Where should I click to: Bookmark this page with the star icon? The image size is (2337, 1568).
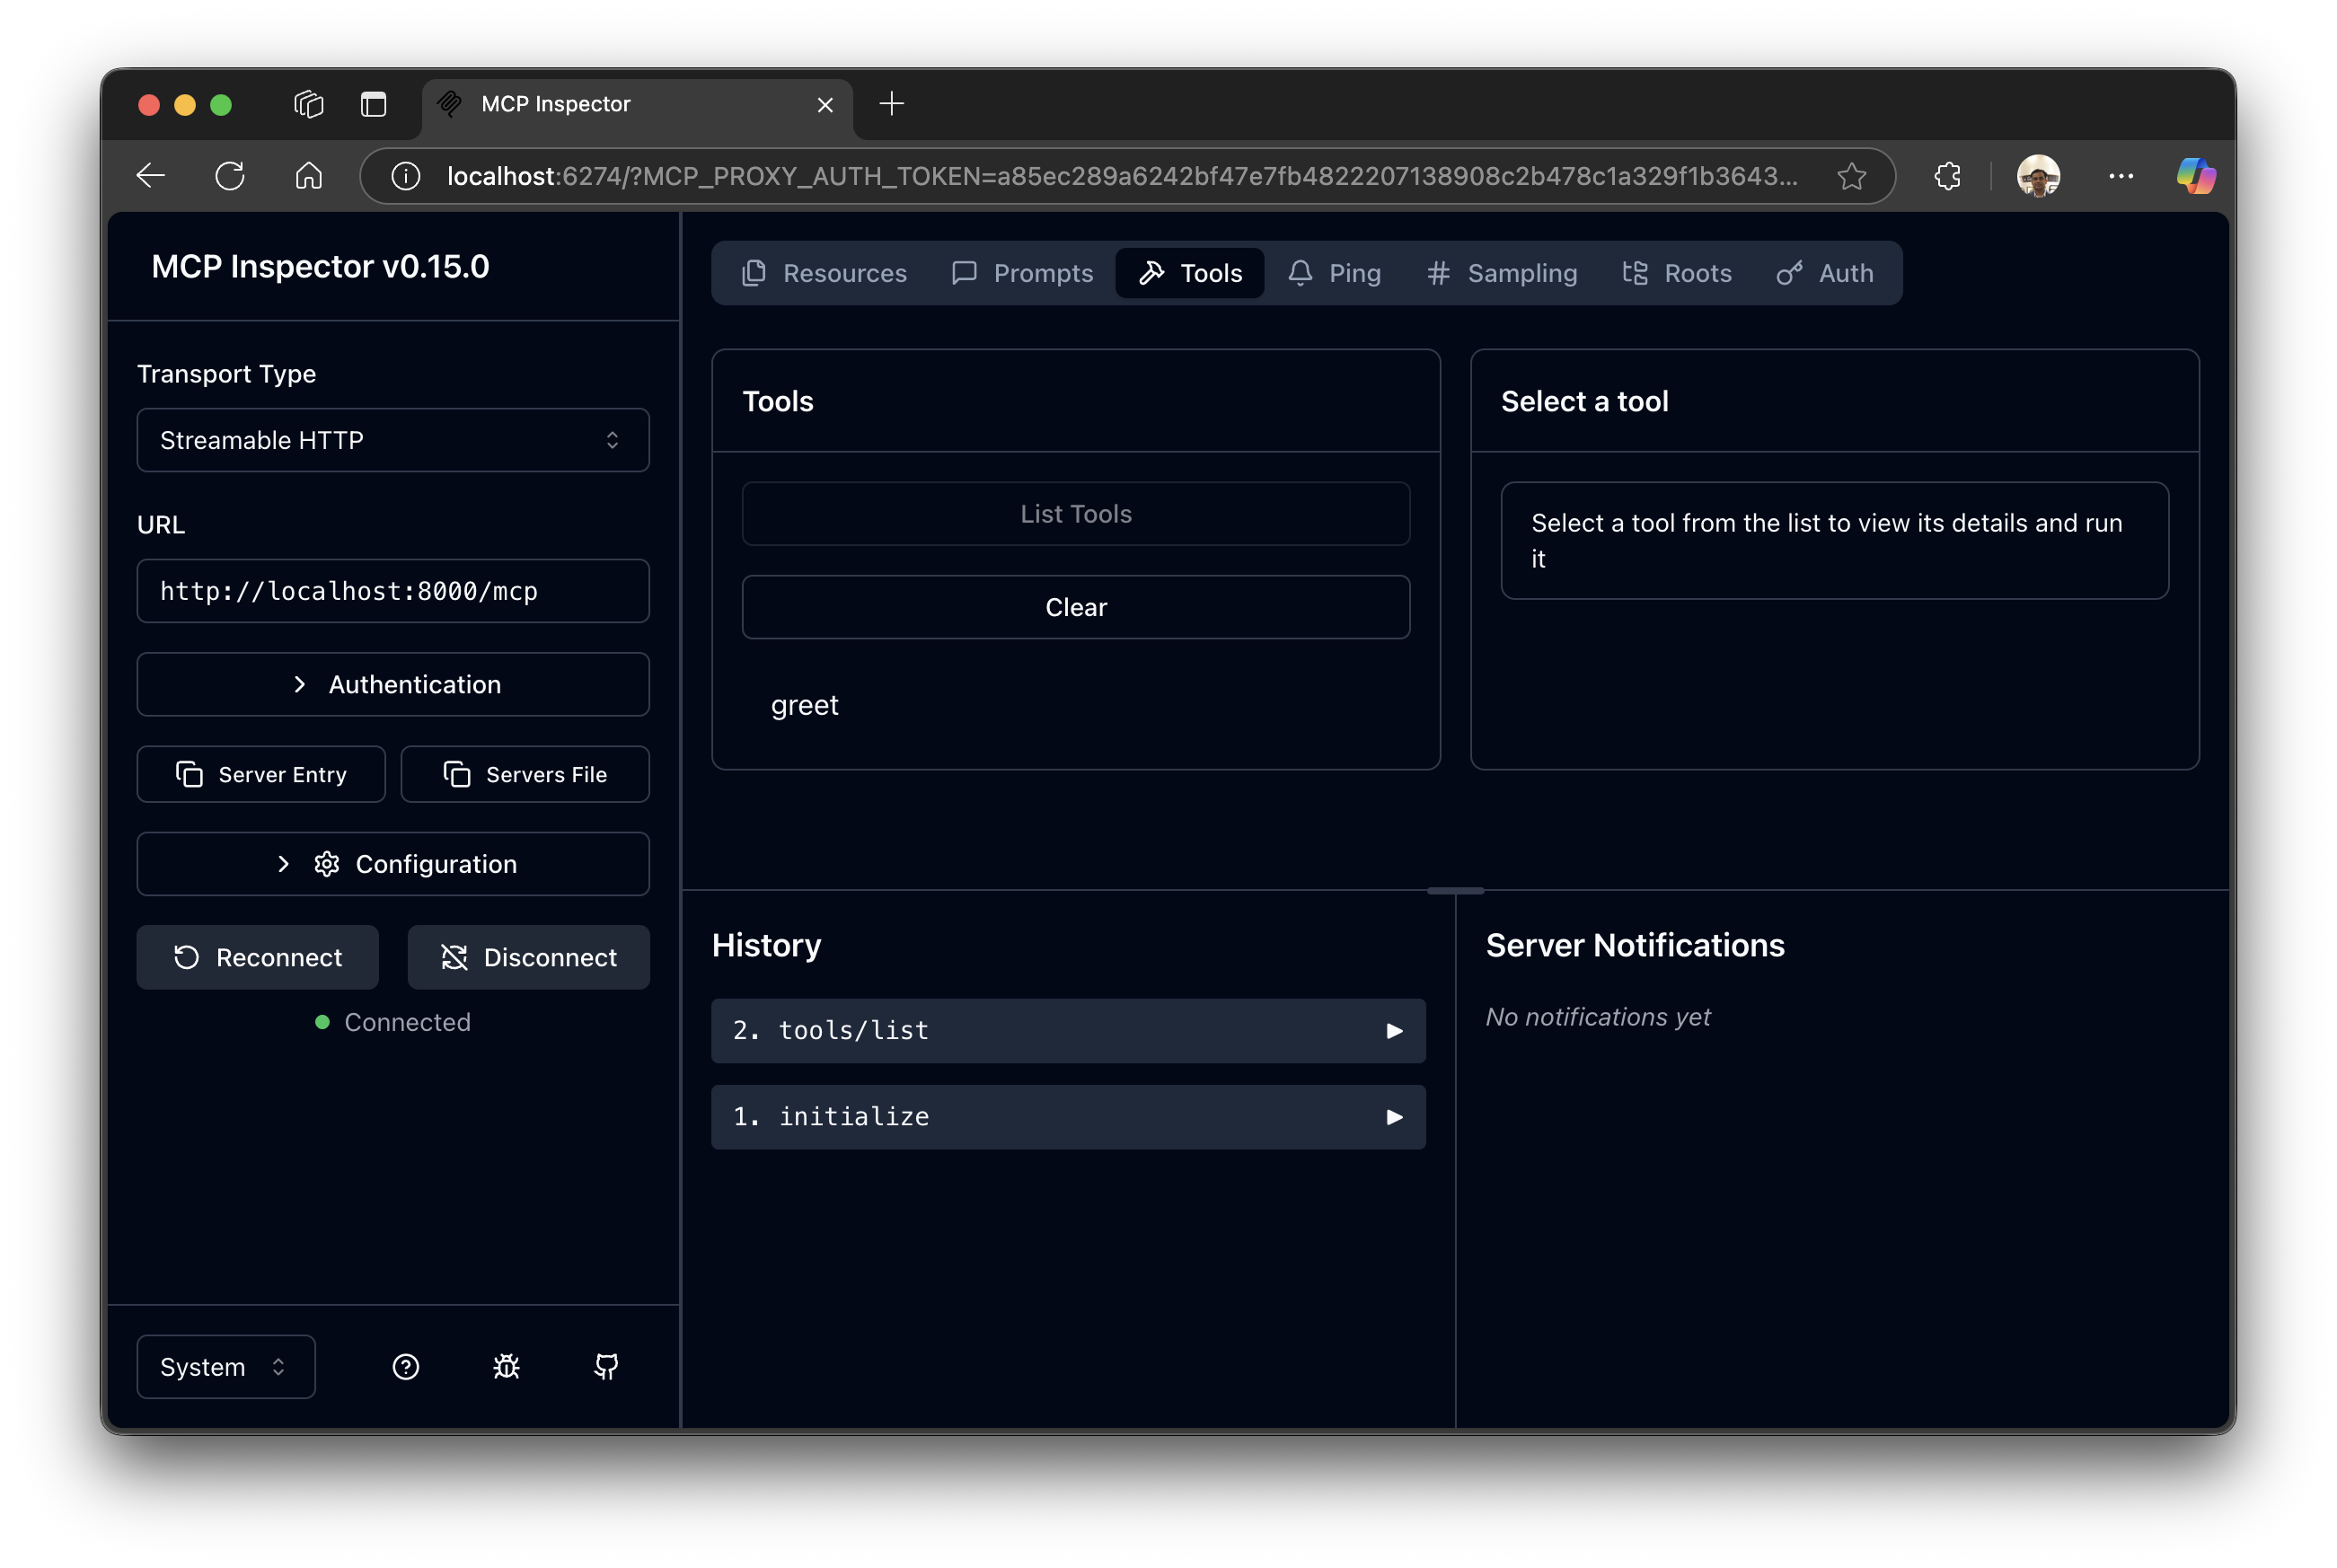coord(1851,176)
